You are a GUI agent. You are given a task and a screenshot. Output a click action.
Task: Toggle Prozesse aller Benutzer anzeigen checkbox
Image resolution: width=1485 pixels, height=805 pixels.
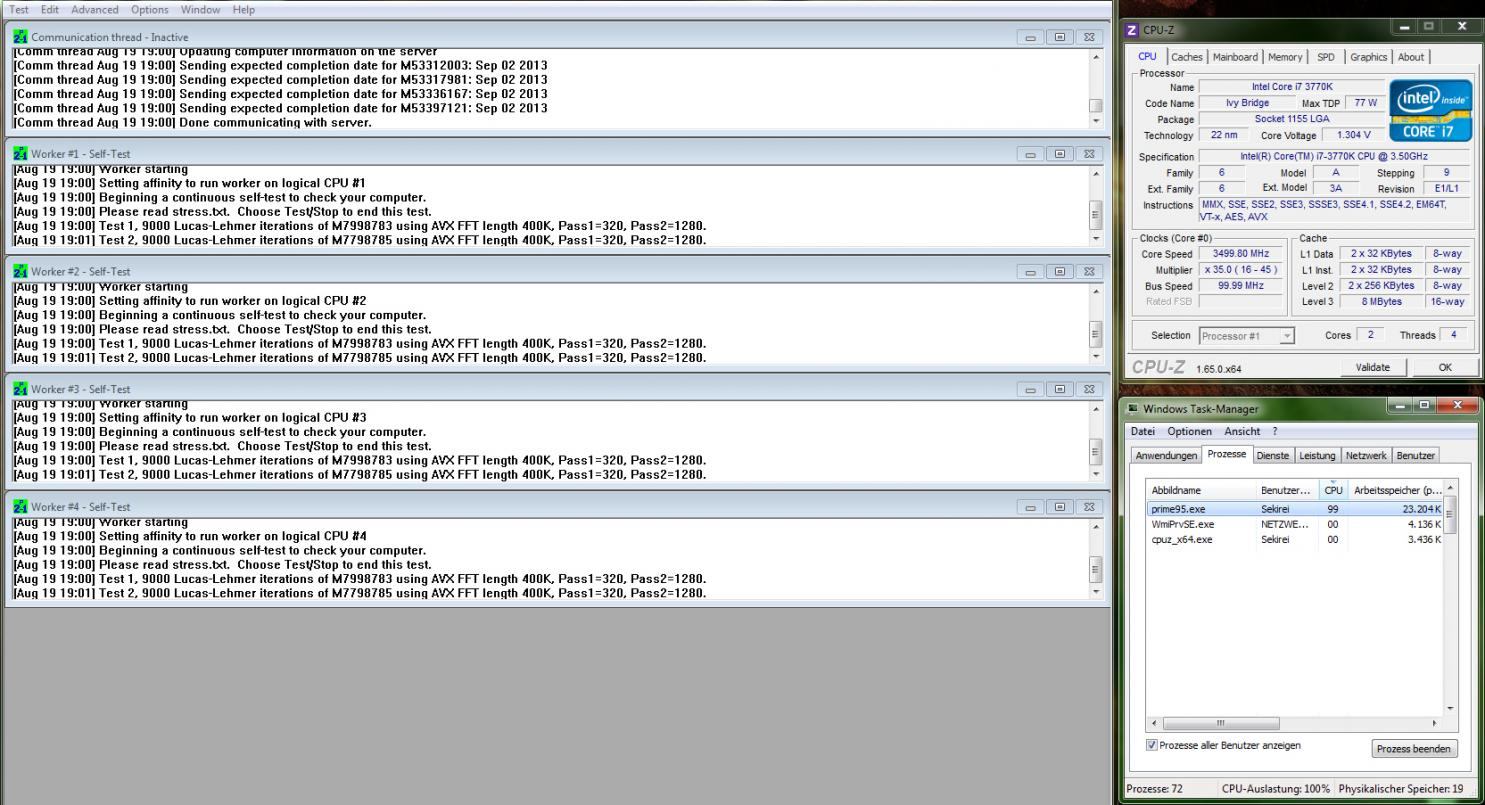tap(1152, 745)
